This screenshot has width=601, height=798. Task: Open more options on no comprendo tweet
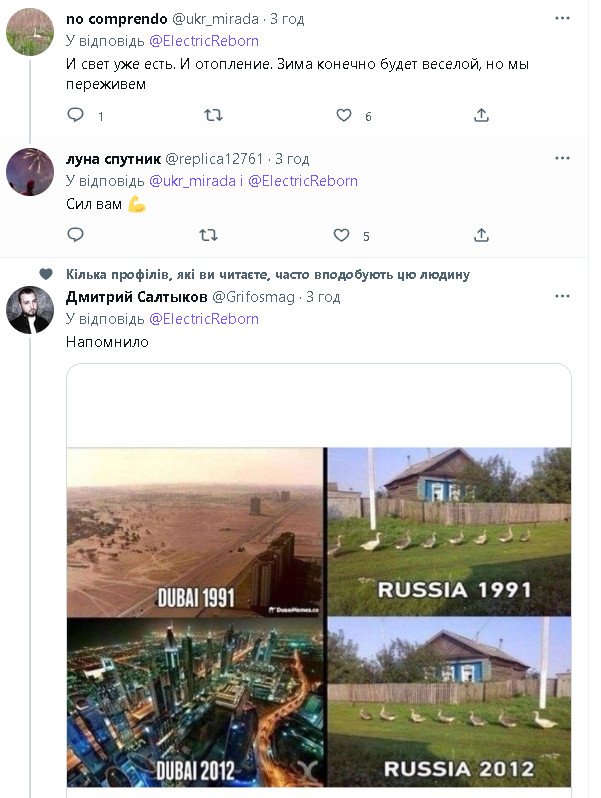pos(562,18)
